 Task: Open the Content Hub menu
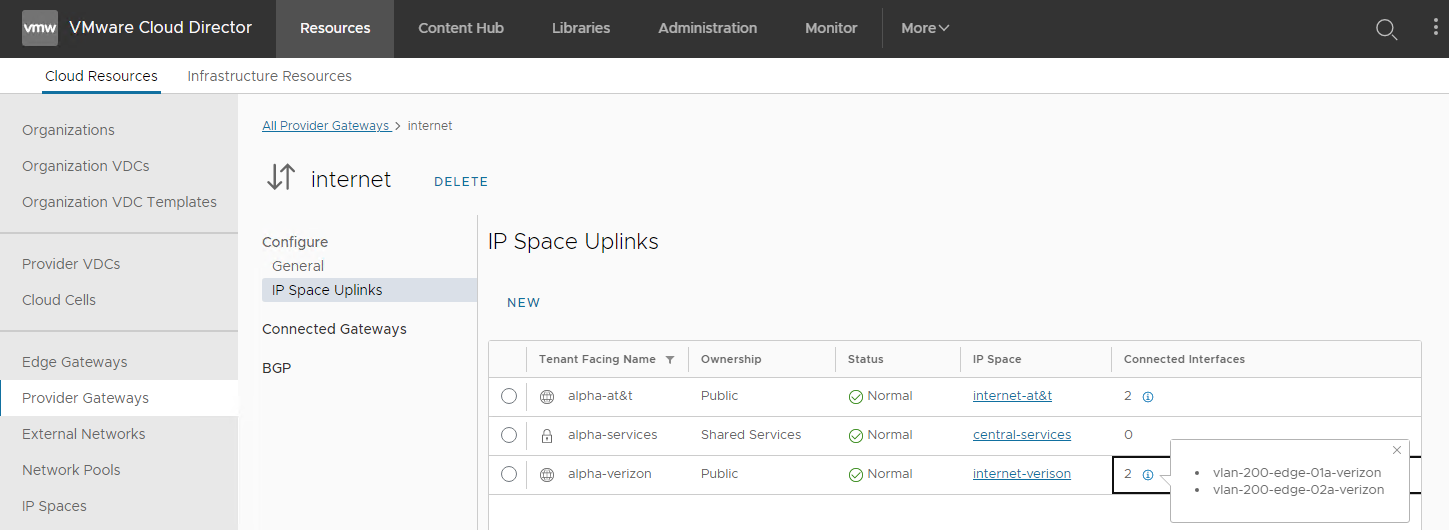(x=461, y=28)
